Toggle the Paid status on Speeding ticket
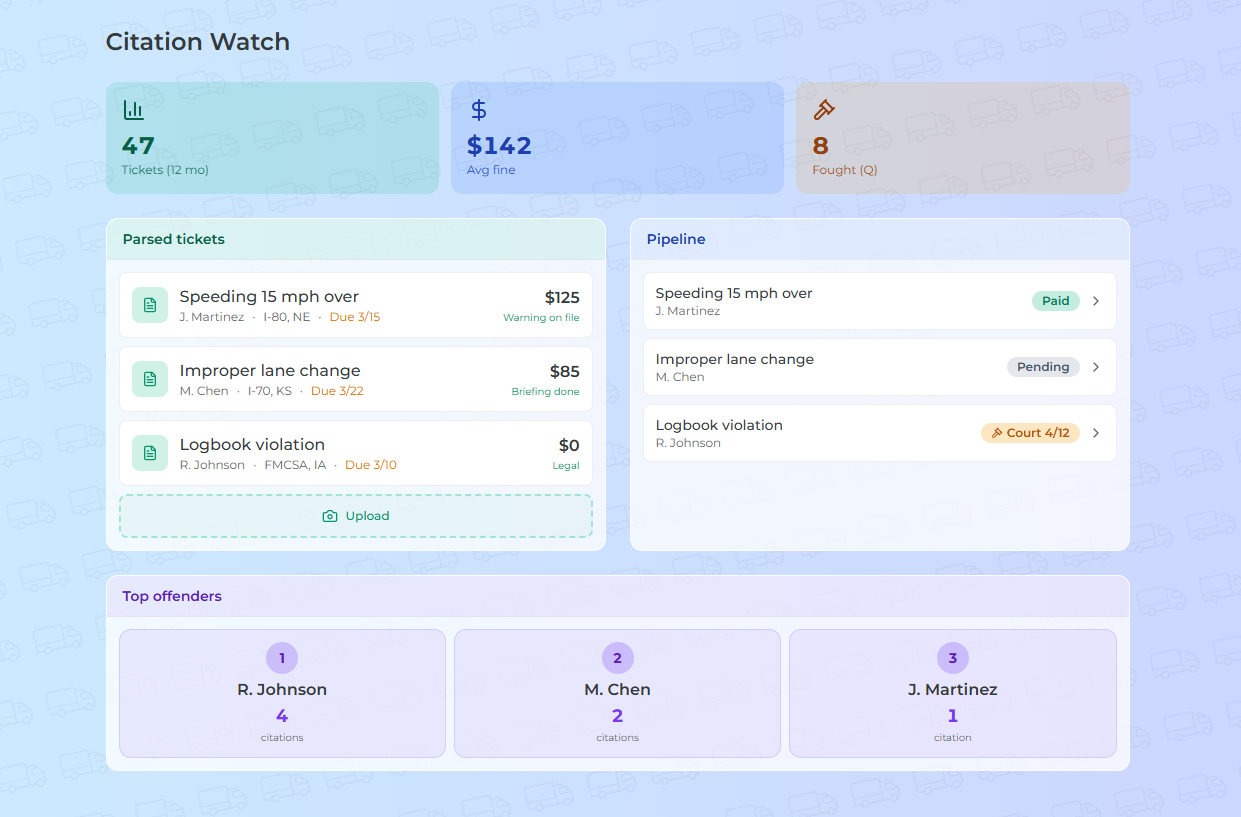Viewport: 1241px width, 817px height. [1055, 300]
